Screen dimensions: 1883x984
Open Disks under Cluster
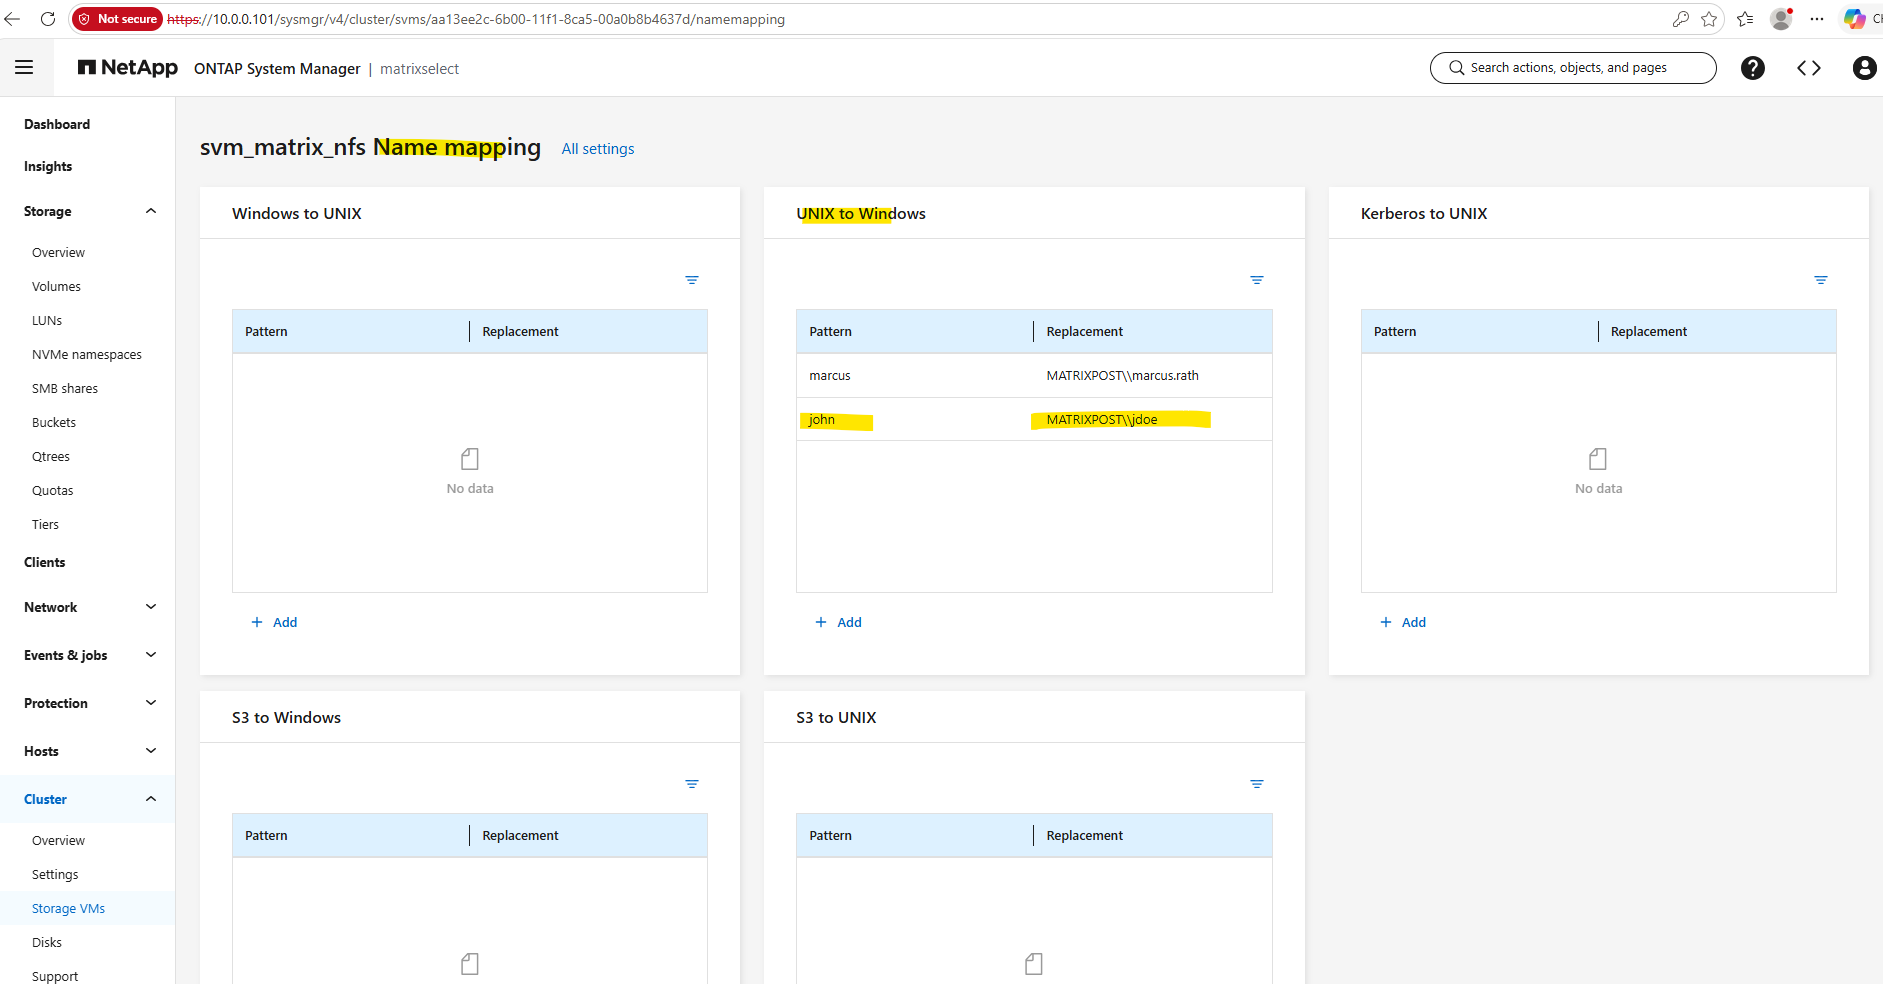tap(47, 943)
